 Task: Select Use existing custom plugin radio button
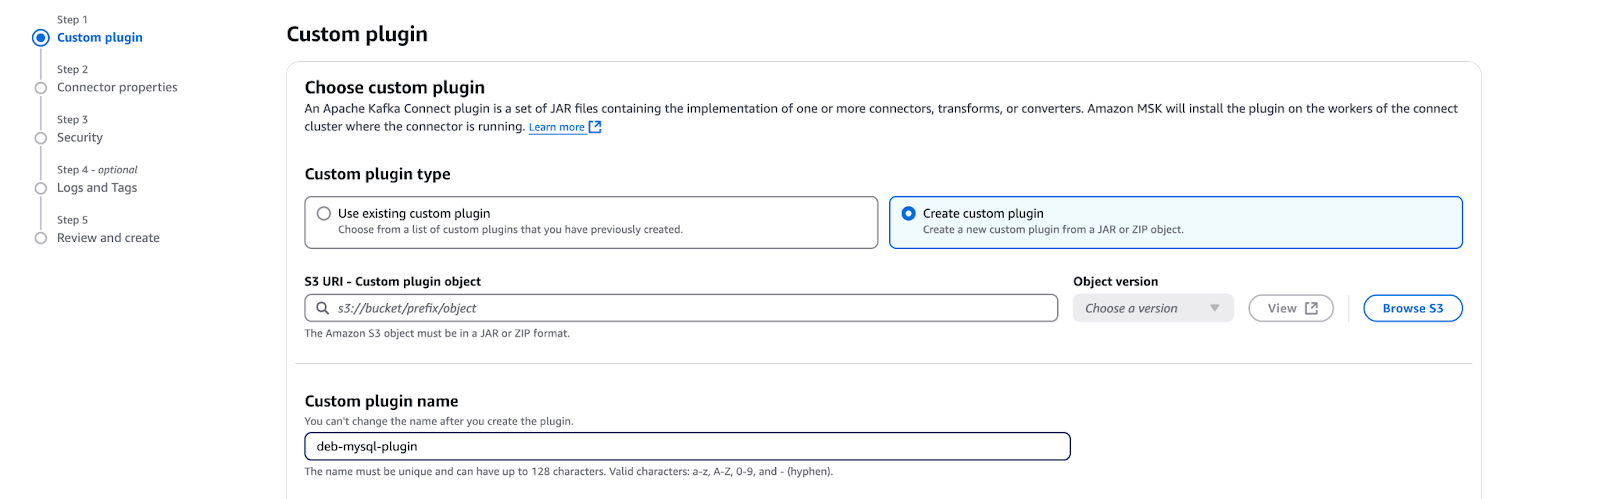pos(324,214)
